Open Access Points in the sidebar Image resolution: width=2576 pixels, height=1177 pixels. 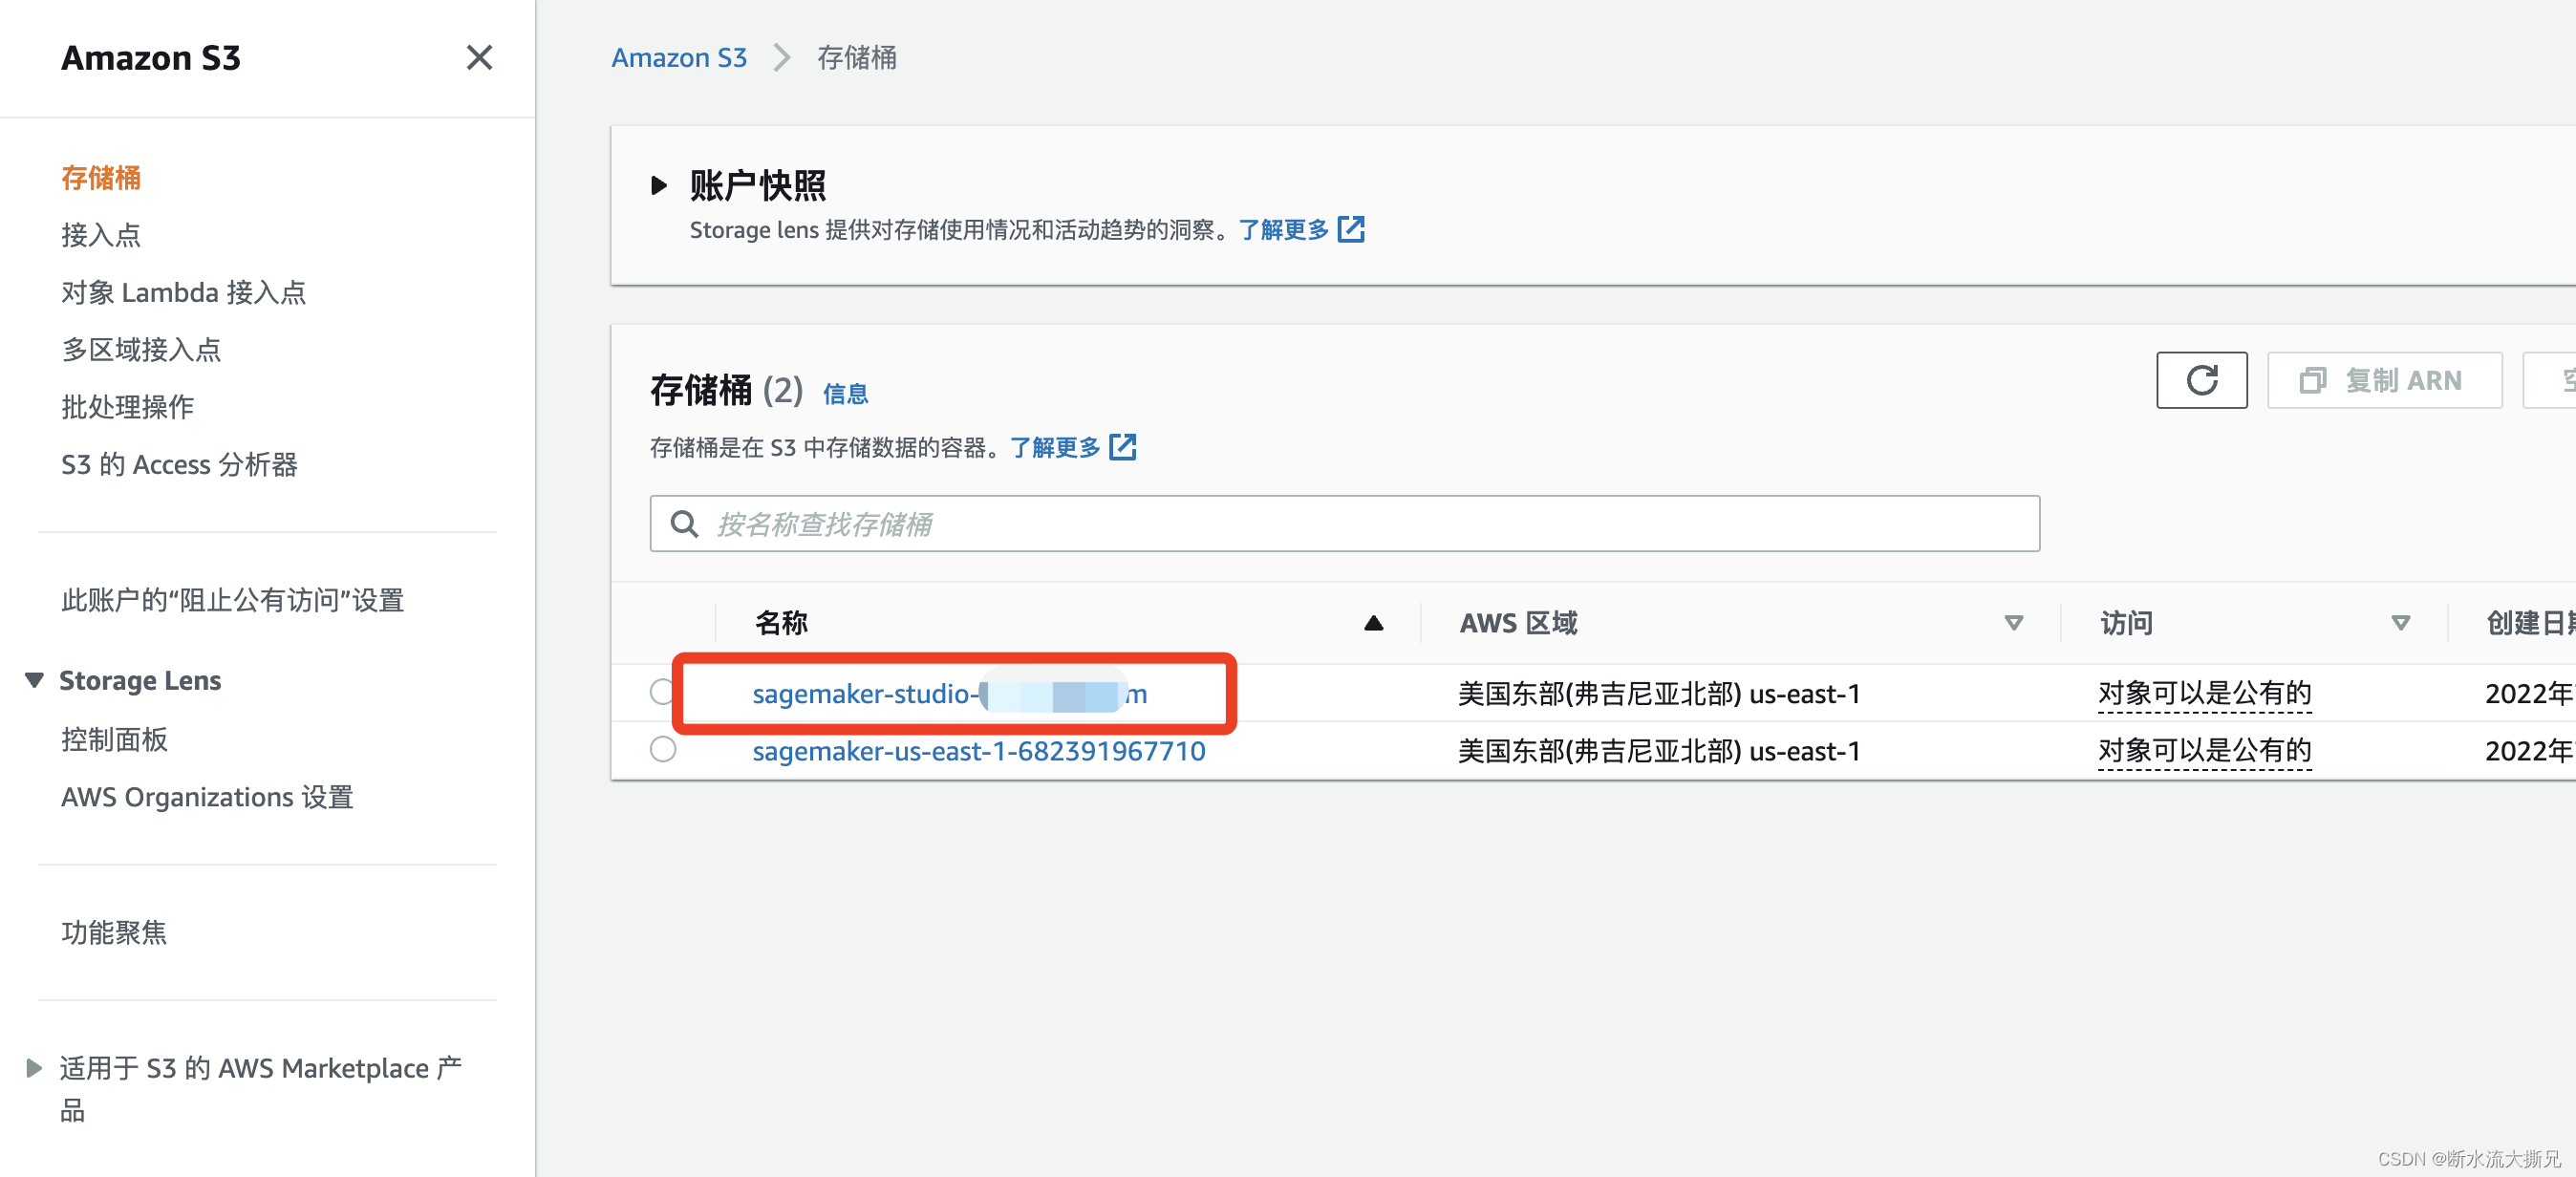[101, 235]
